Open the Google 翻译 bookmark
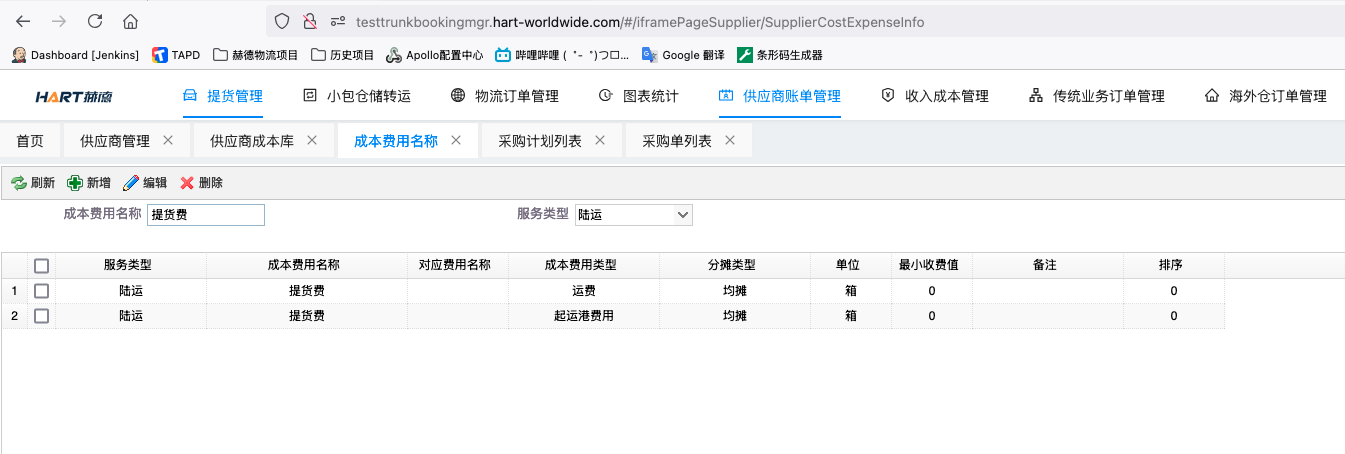 [x=684, y=55]
